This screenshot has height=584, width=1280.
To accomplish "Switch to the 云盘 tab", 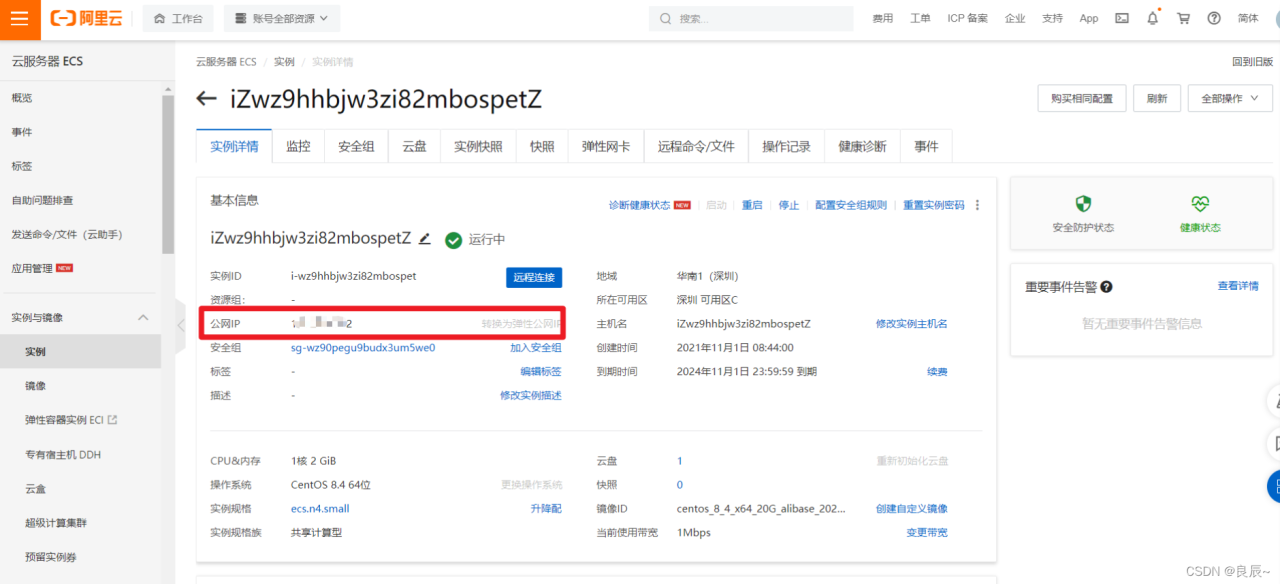I will 414,146.
